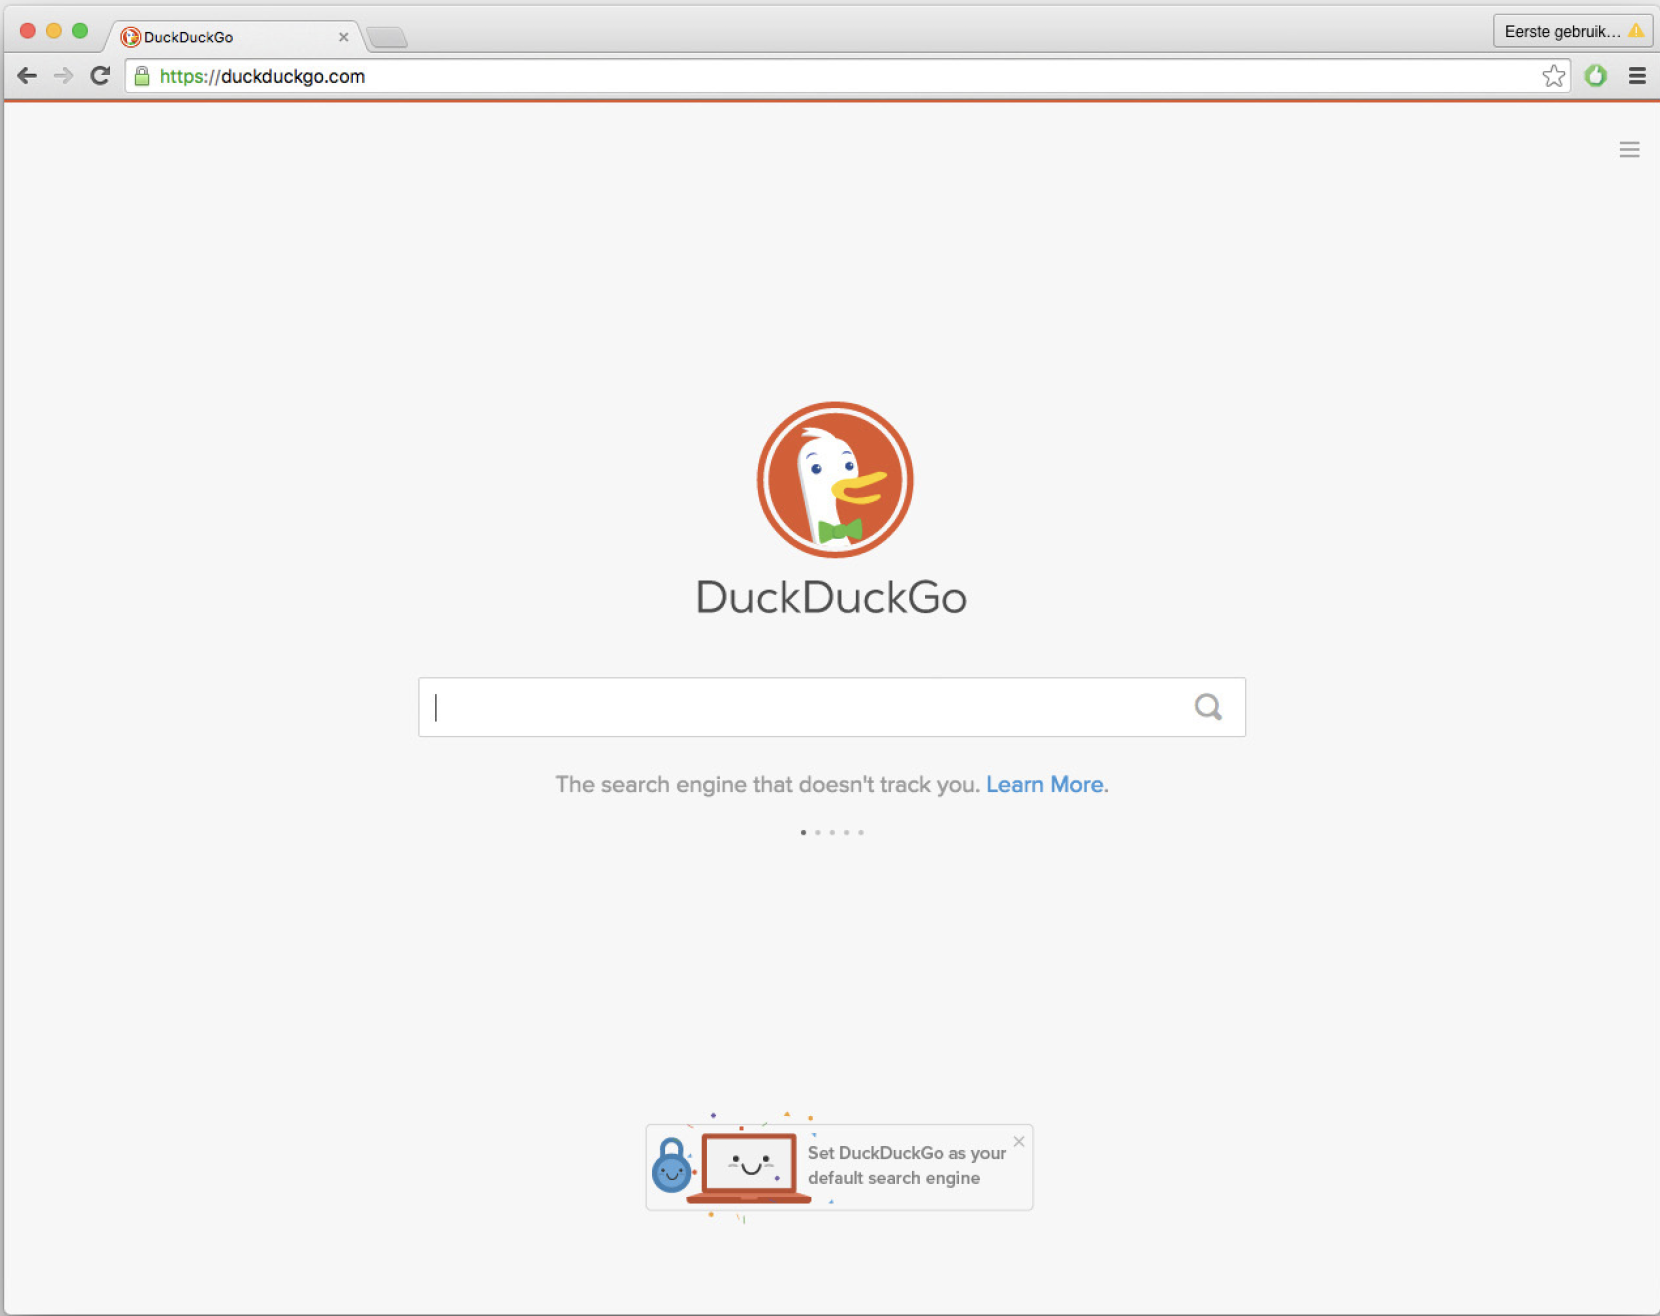Click the smiling laptop illustration
The image size is (1660, 1316).
pos(749,1167)
